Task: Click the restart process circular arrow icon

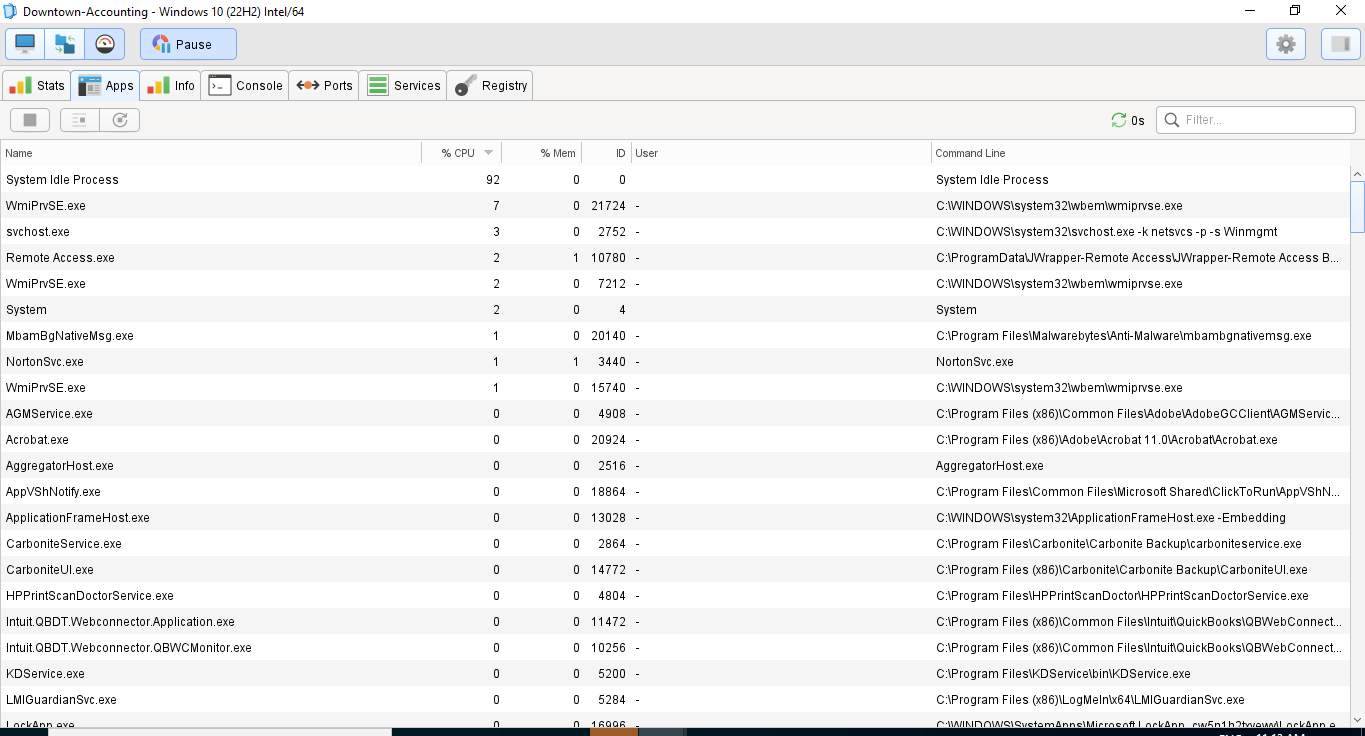Action: (120, 120)
